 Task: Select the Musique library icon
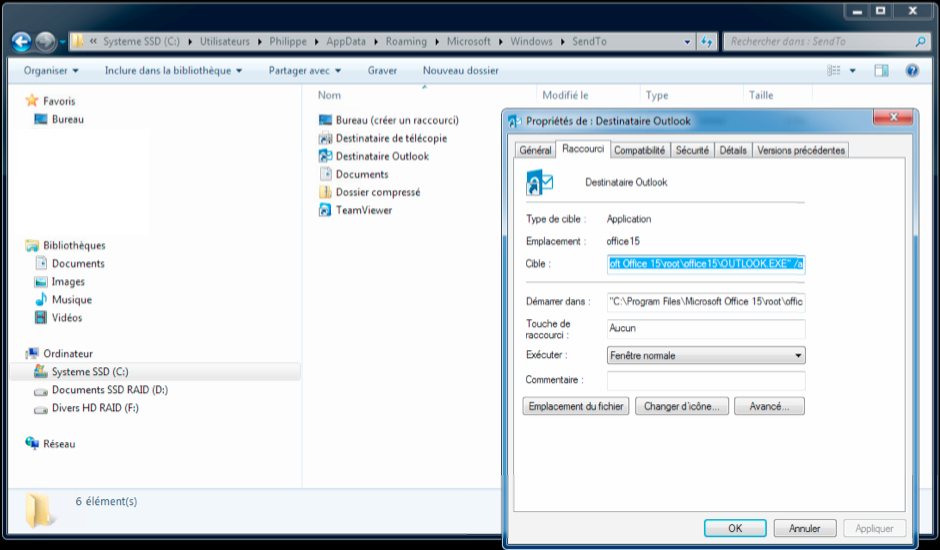[41, 299]
